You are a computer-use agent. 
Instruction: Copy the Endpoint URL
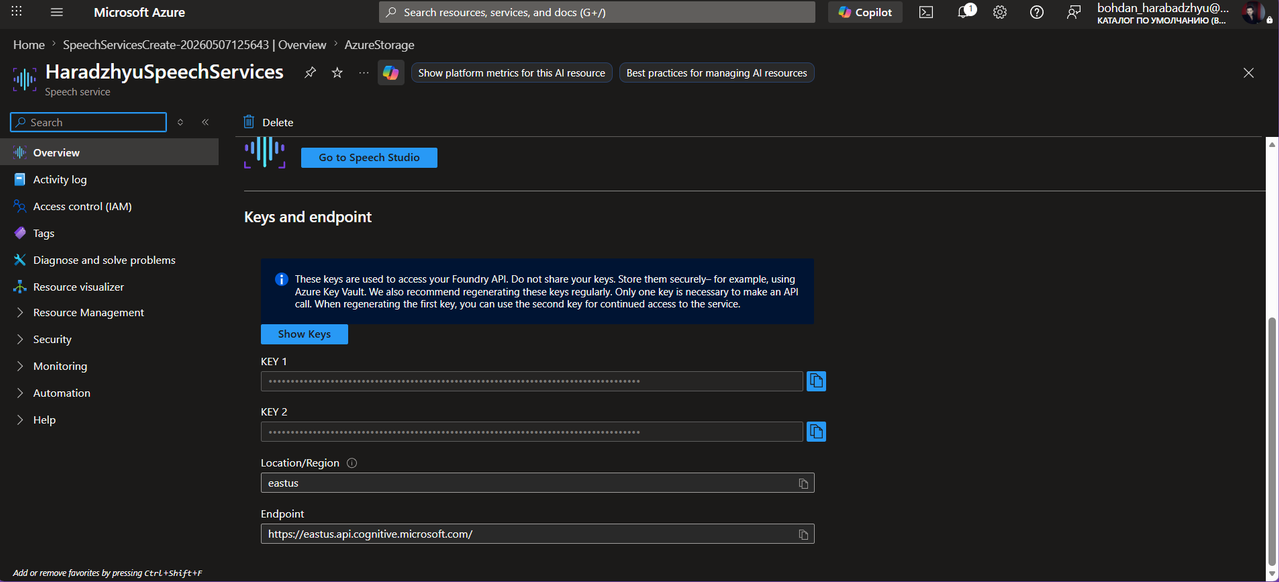(x=803, y=534)
